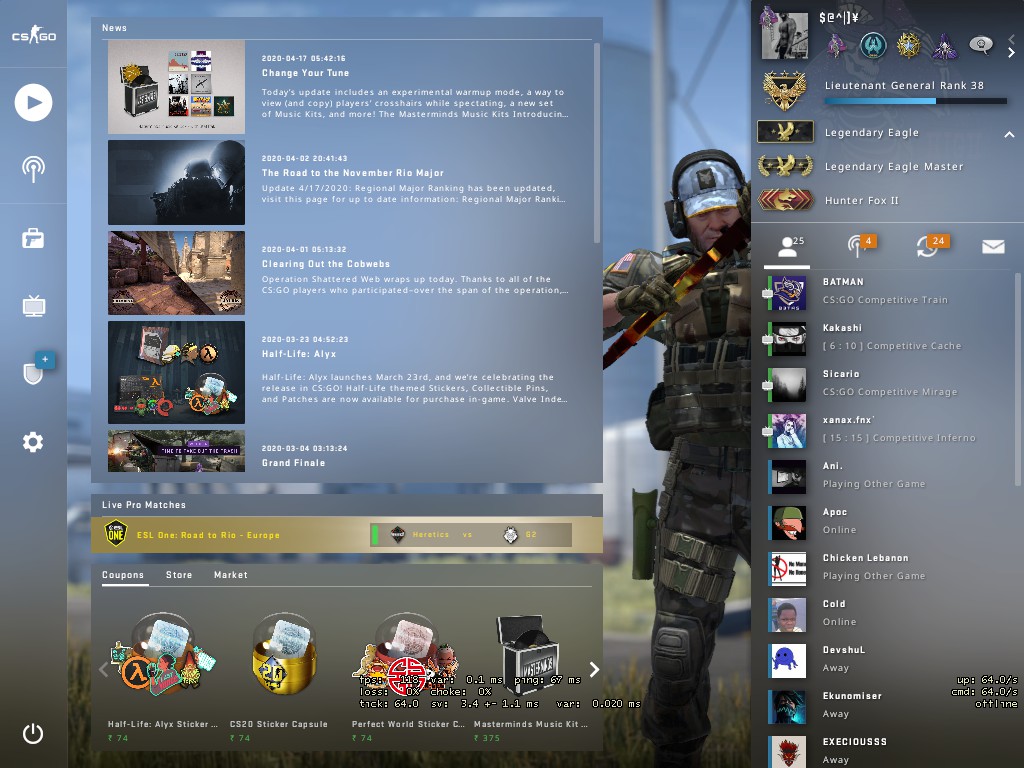Open the Half-Life: Alyx news post
This screenshot has height=768, width=1024.
click(349, 372)
